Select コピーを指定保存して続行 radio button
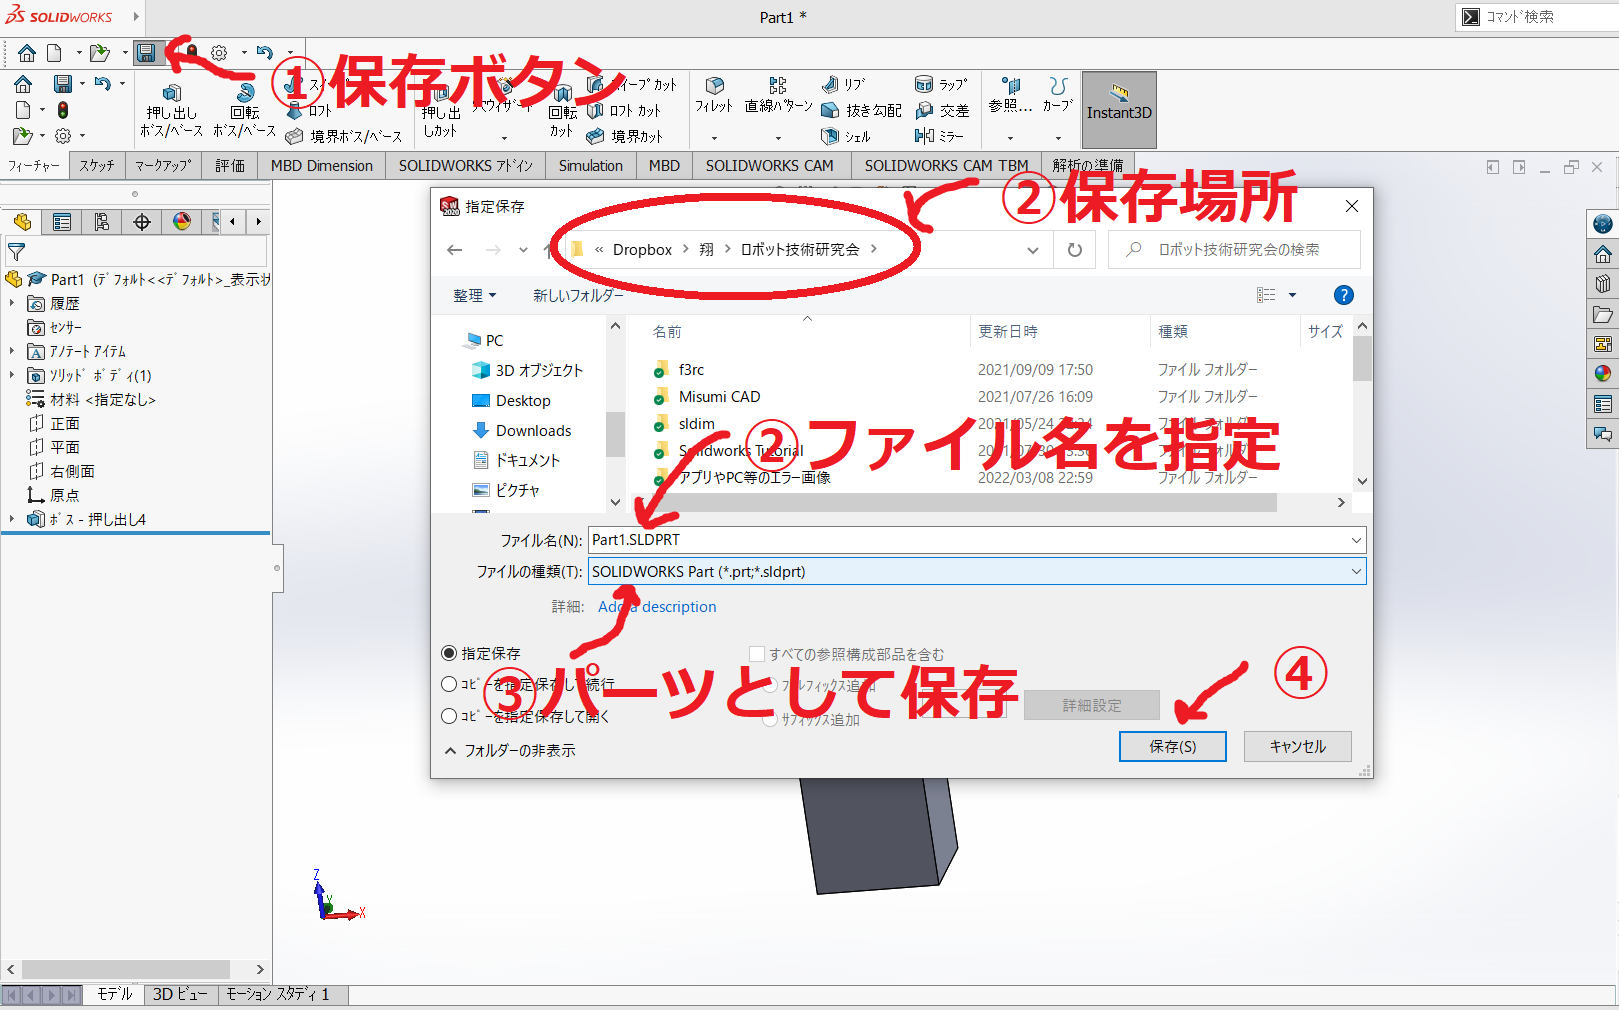Image resolution: width=1619 pixels, height=1010 pixels. click(449, 684)
